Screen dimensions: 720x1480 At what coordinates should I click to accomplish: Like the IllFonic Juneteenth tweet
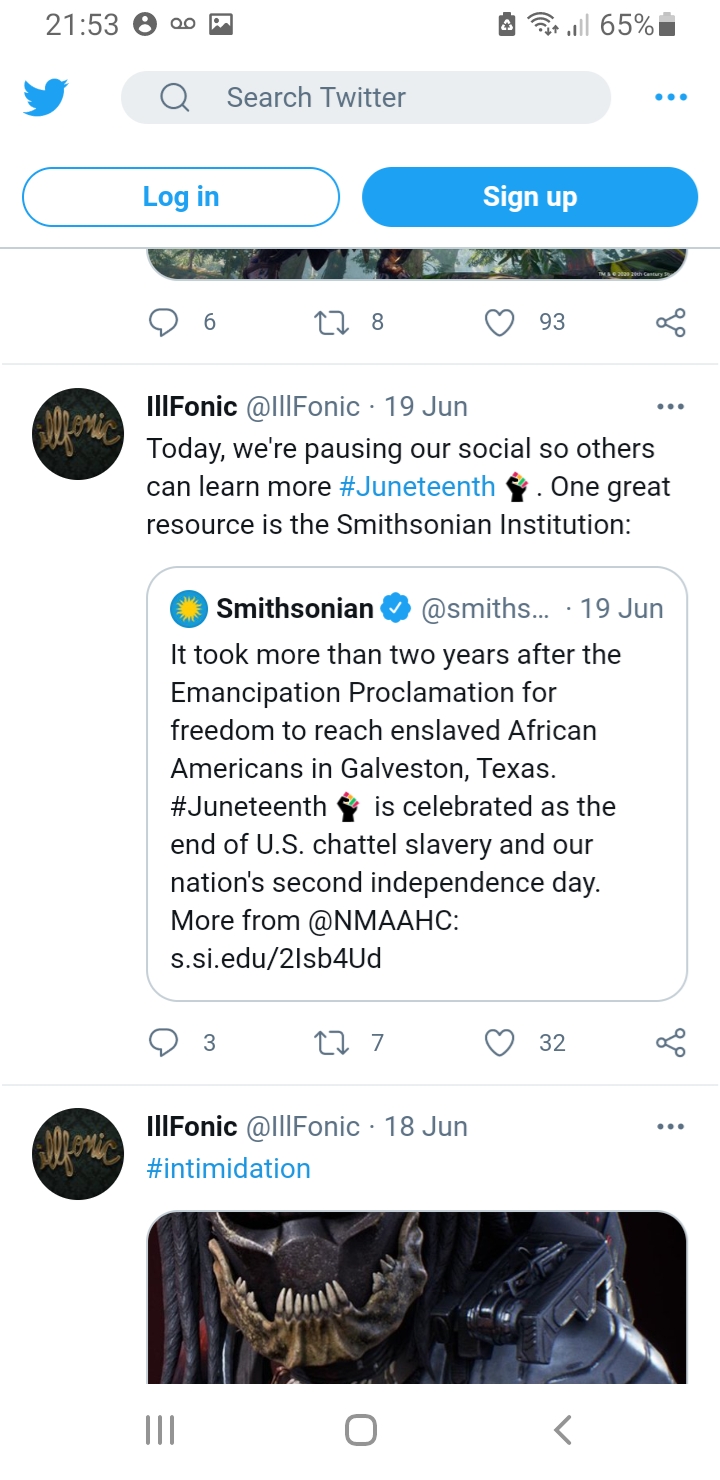click(498, 1042)
